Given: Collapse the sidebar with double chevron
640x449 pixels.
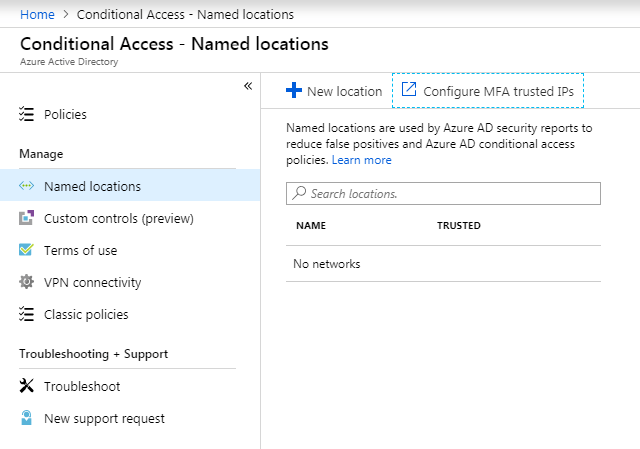Looking at the screenshot, I should coord(248,86).
